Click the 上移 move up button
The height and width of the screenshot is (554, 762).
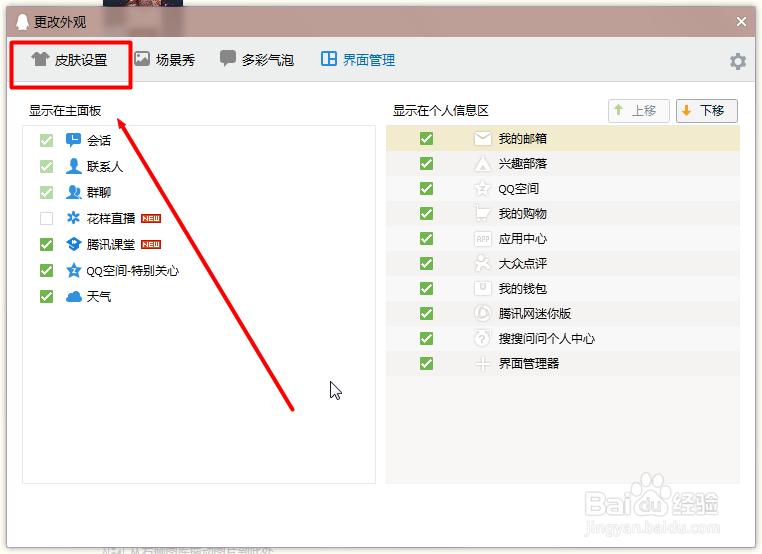639,111
